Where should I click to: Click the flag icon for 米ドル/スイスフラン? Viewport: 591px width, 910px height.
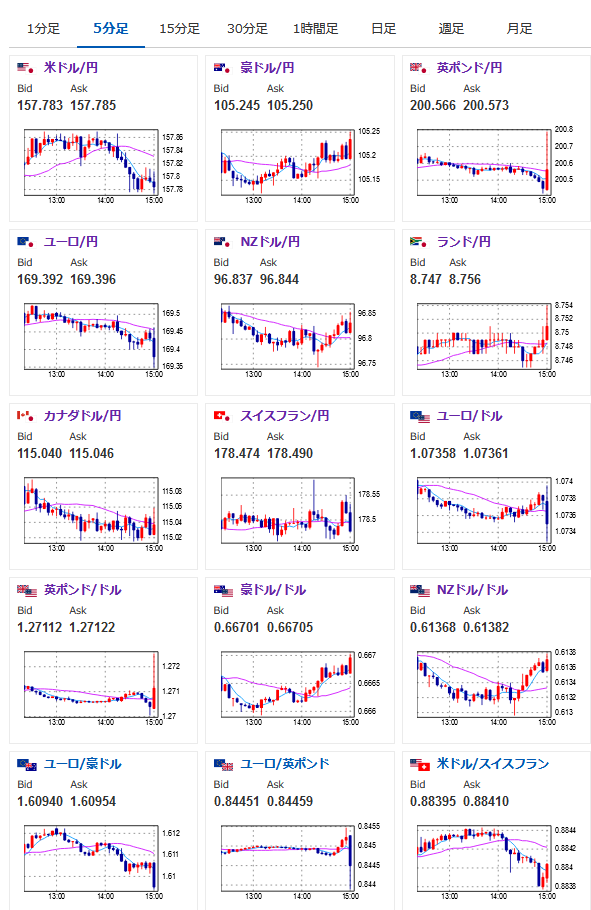(x=420, y=764)
